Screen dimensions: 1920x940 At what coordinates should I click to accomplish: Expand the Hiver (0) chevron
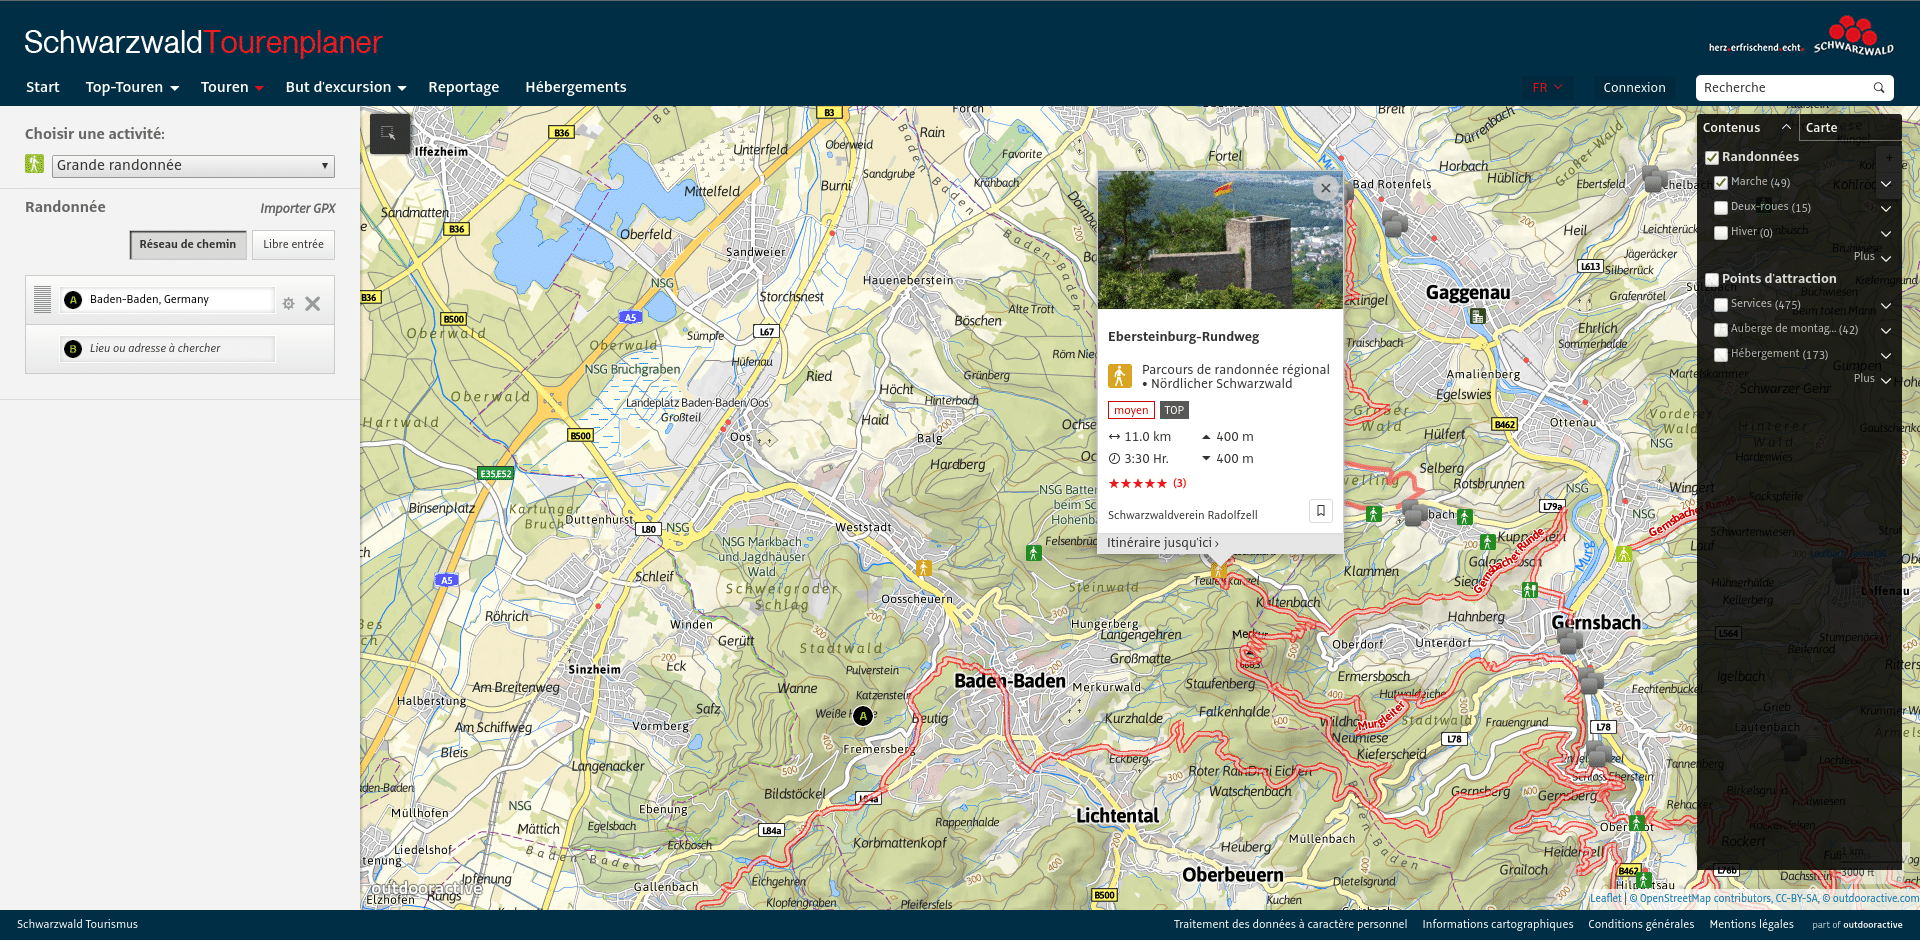(x=1886, y=234)
